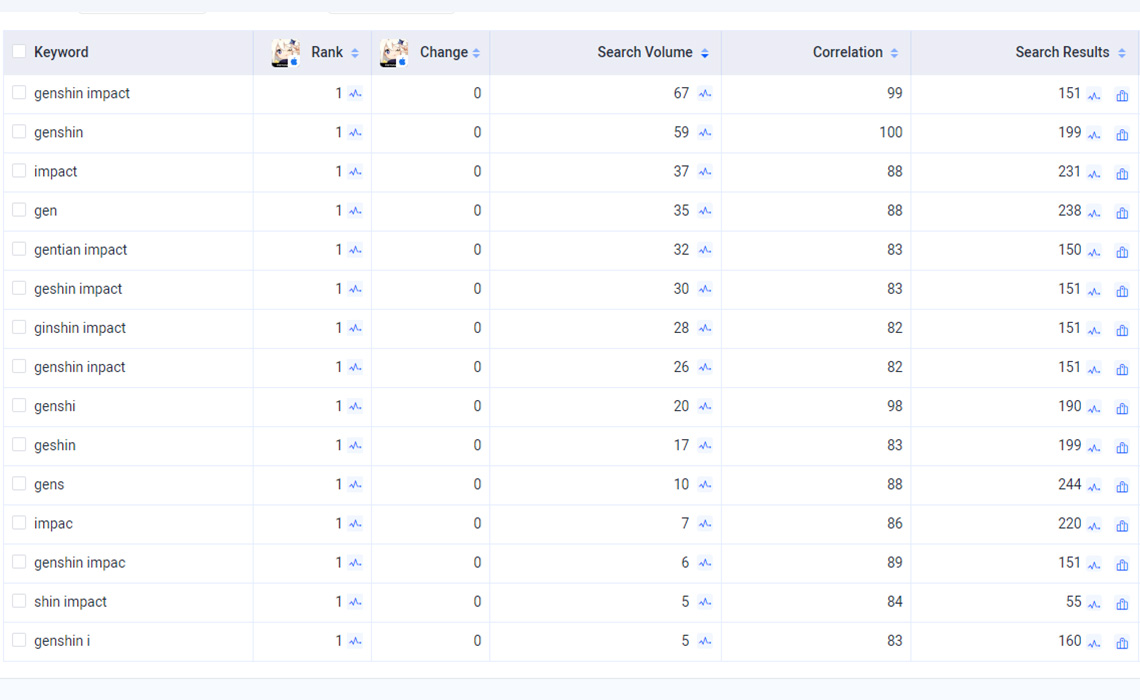1140x700 pixels.
Task: Tick the checkbox for gen keyword
Action: tap(19, 209)
